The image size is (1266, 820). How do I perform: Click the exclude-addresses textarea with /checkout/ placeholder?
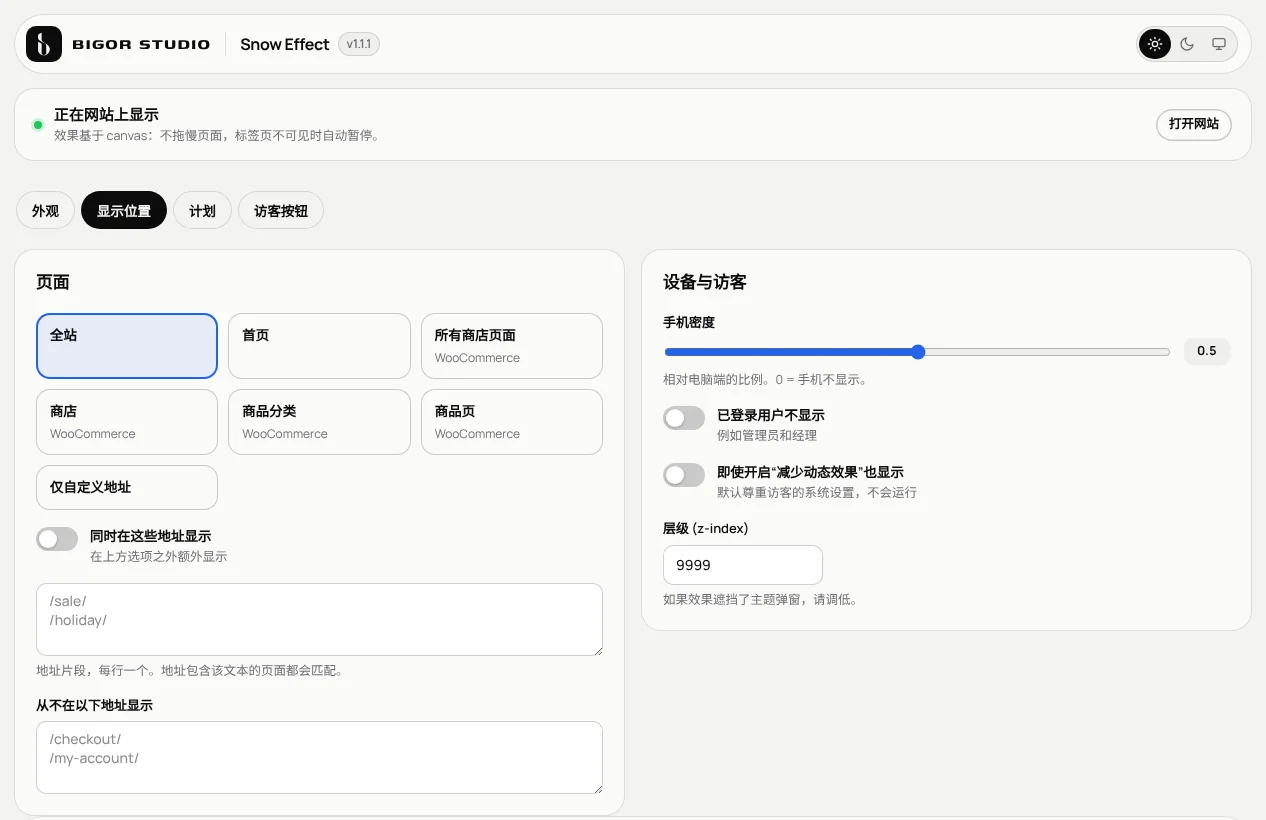[319, 757]
